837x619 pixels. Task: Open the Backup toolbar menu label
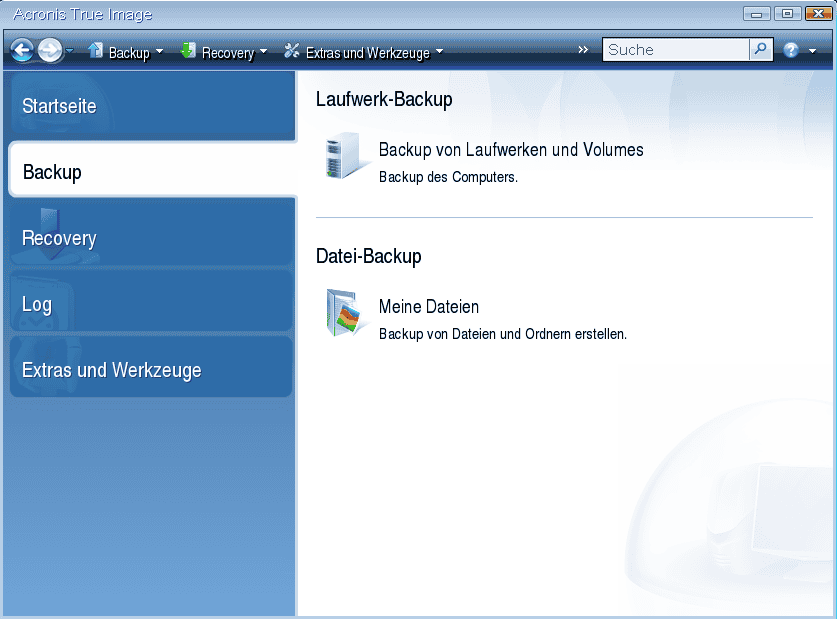coord(129,52)
